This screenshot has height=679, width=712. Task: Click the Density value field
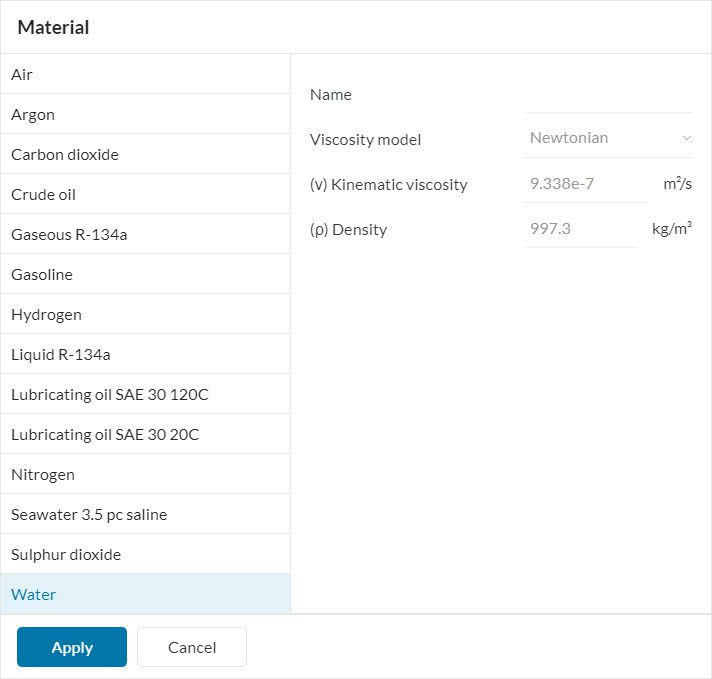(580, 229)
